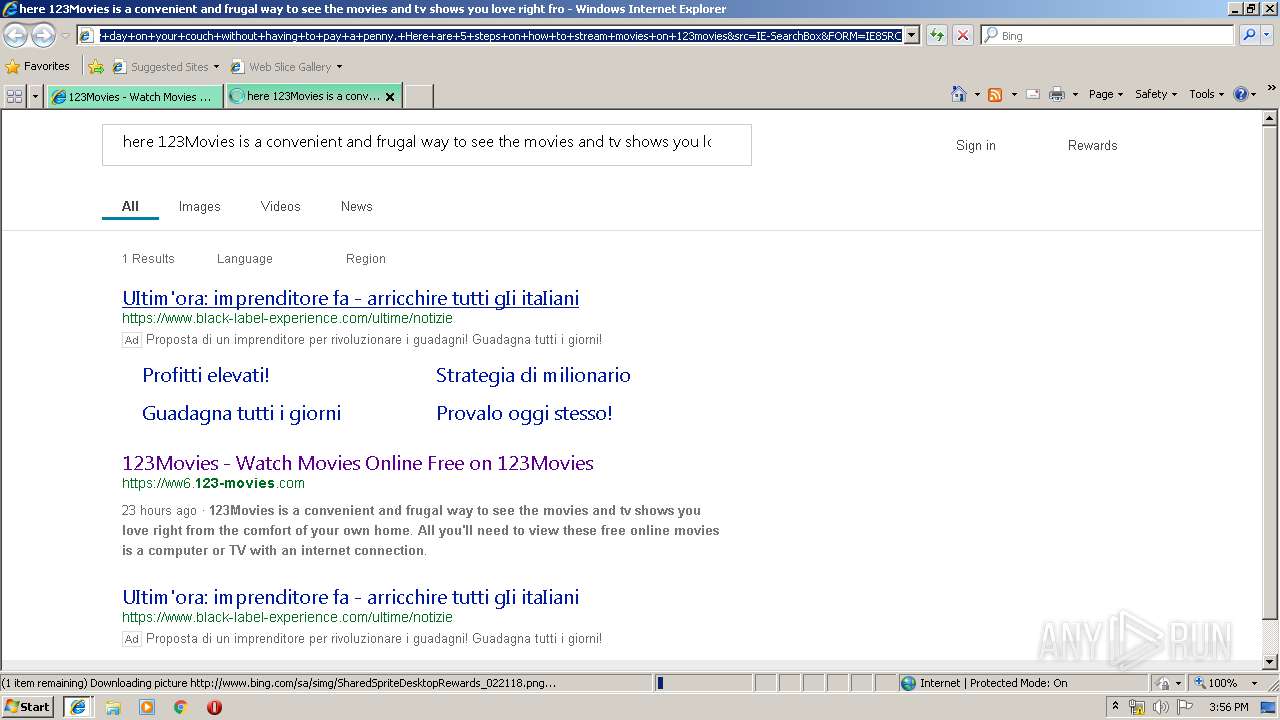The width and height of the screenshot is (1280, 720).
Task: Select the News search tab
Action: (x=356, y=206)
